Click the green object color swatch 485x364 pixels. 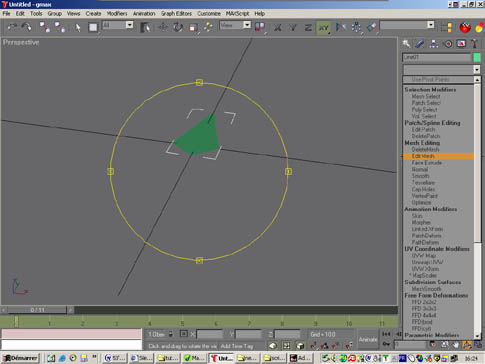tap(477, 57)
